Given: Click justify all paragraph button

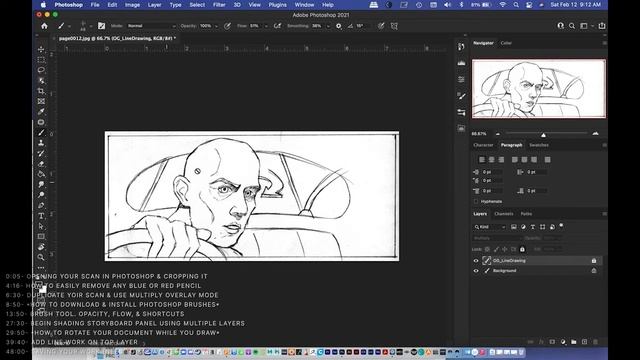Looking at the screenshot, I should [x=547, y=160].
